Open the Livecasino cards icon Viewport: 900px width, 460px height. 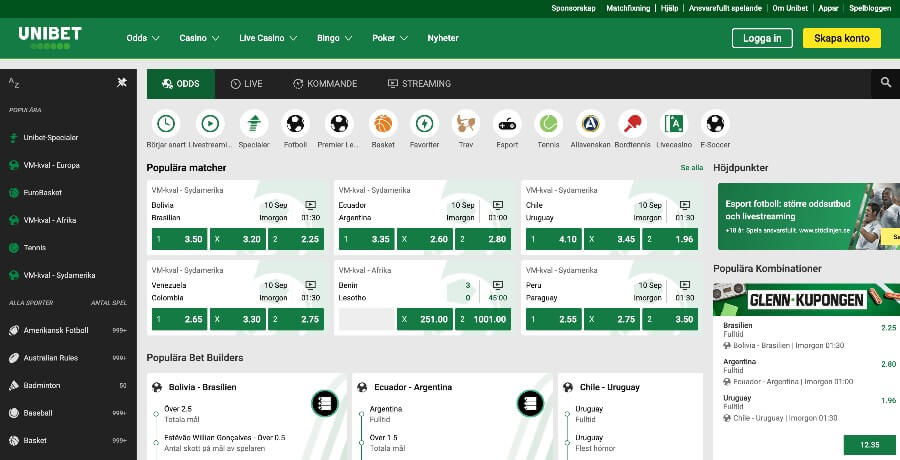[674, 123]
